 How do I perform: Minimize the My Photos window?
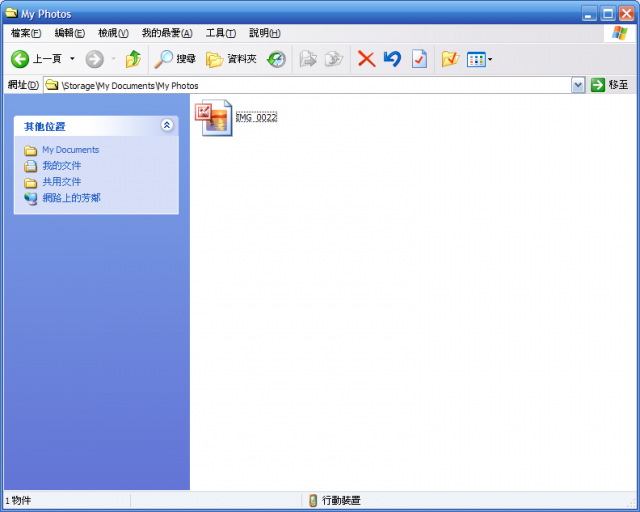589,14
